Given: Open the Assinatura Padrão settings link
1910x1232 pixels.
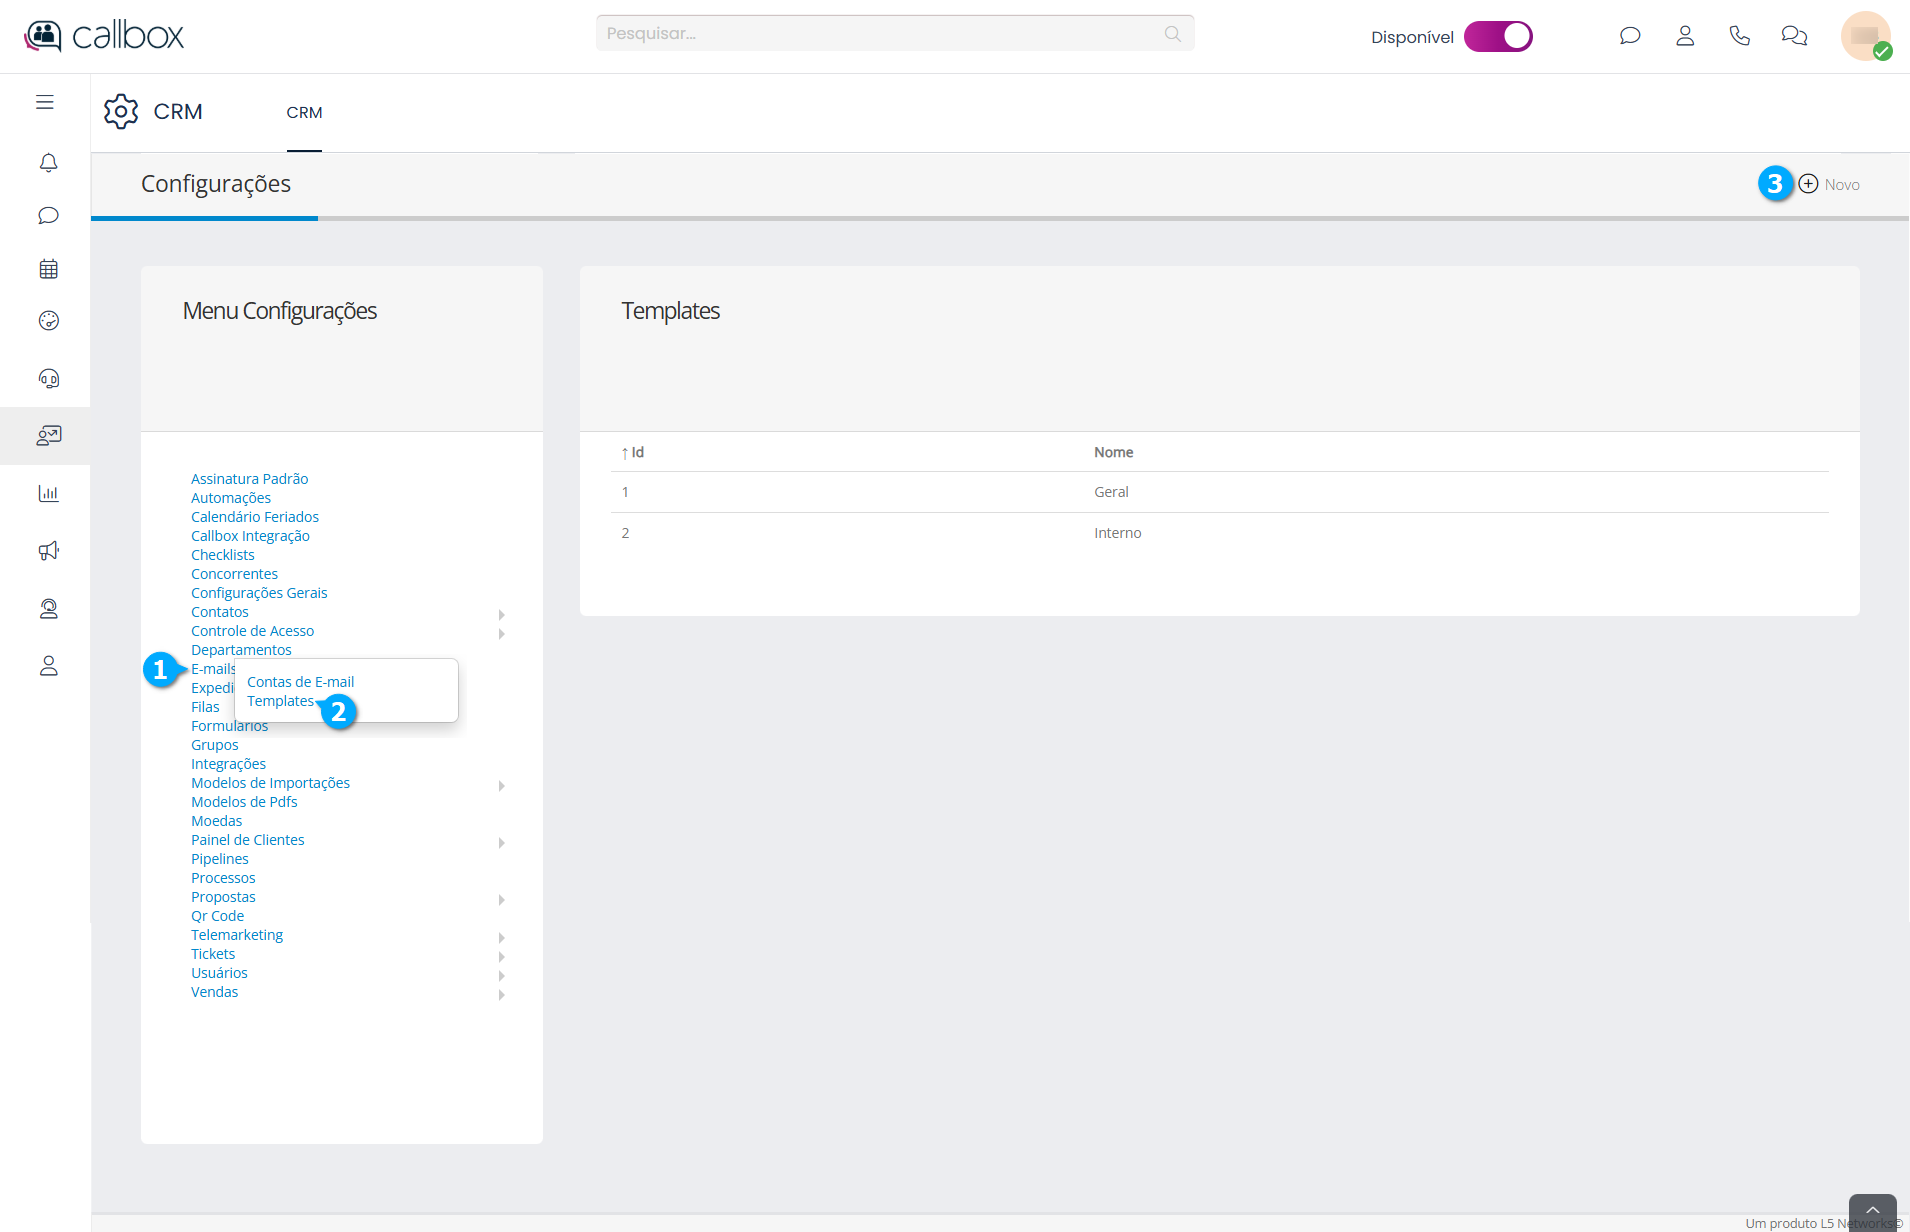Looking at the screenshot, I should tap(249, 479).
